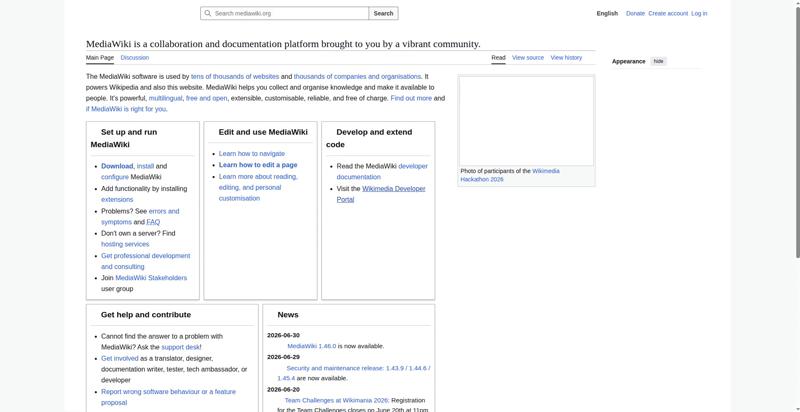The height and width of the screenshot is (412, 800).
Task: Open the support desk link
Action: click(180, 347)
